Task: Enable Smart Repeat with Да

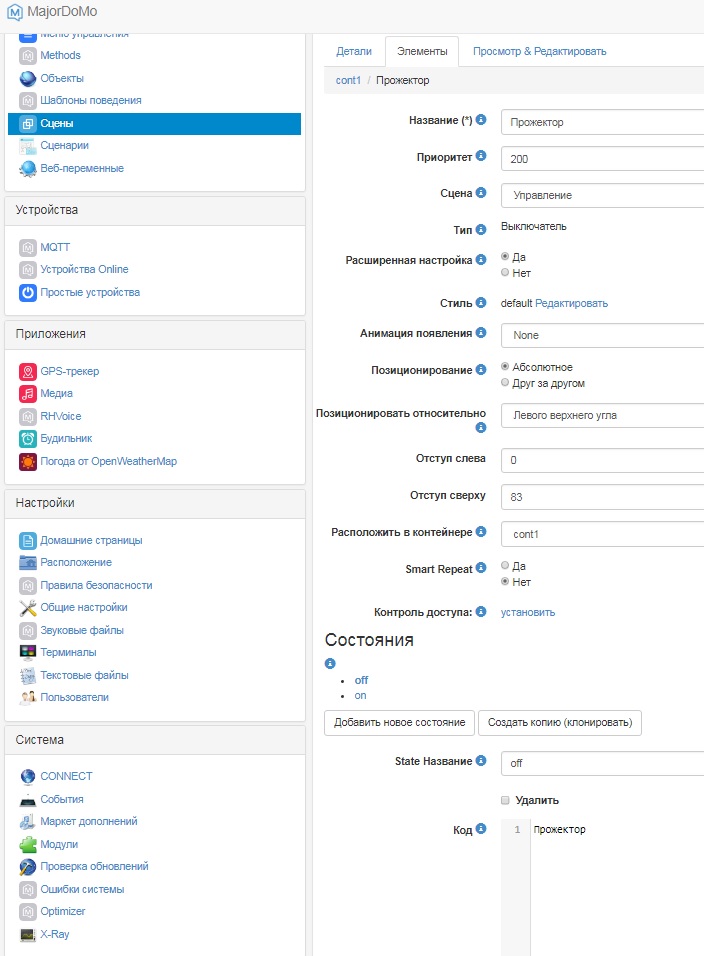Action: point(505,565)
